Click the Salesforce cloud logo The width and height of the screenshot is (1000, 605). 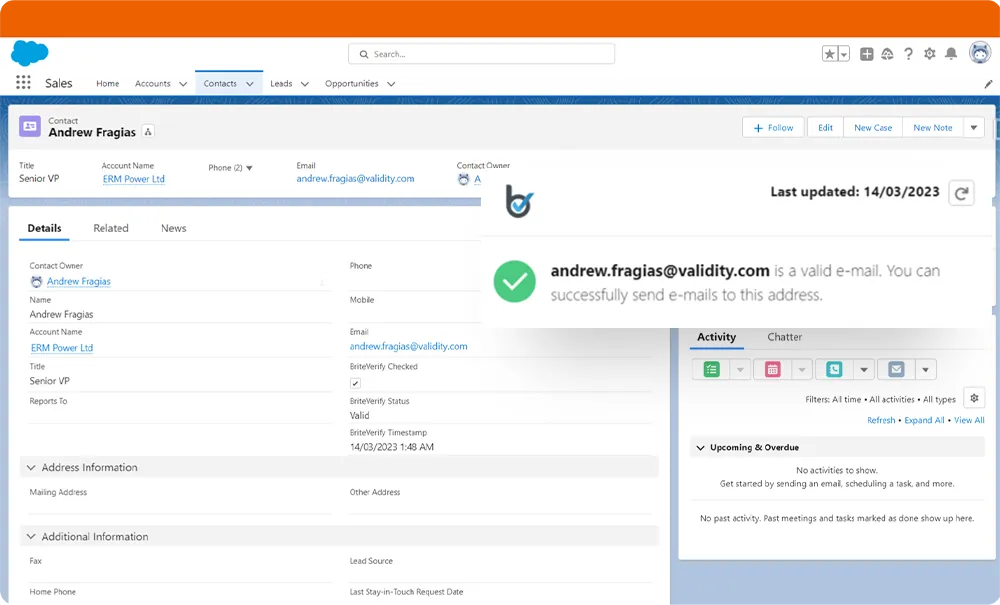pos(29,53)
